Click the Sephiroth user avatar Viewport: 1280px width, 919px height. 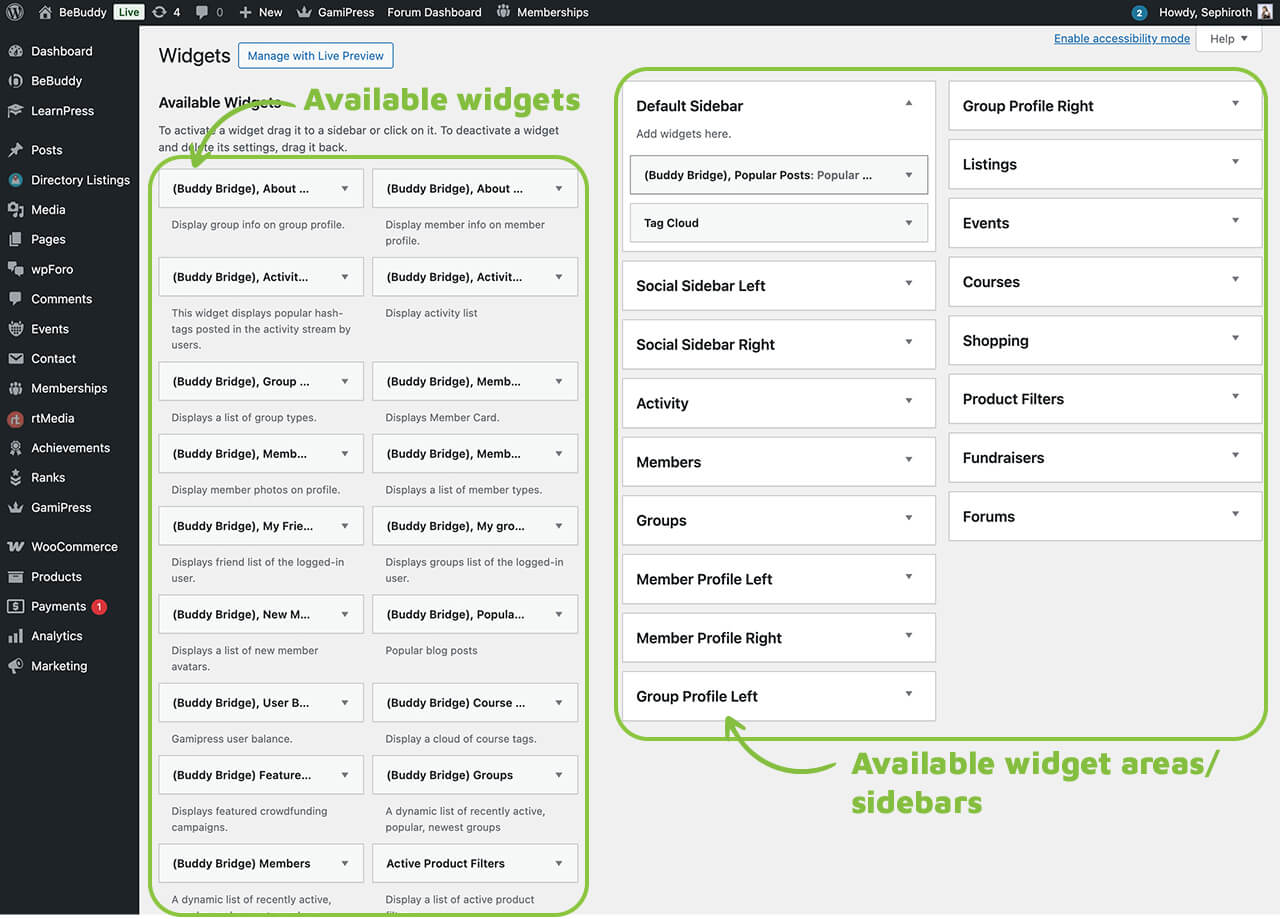tap(1265, 12)
